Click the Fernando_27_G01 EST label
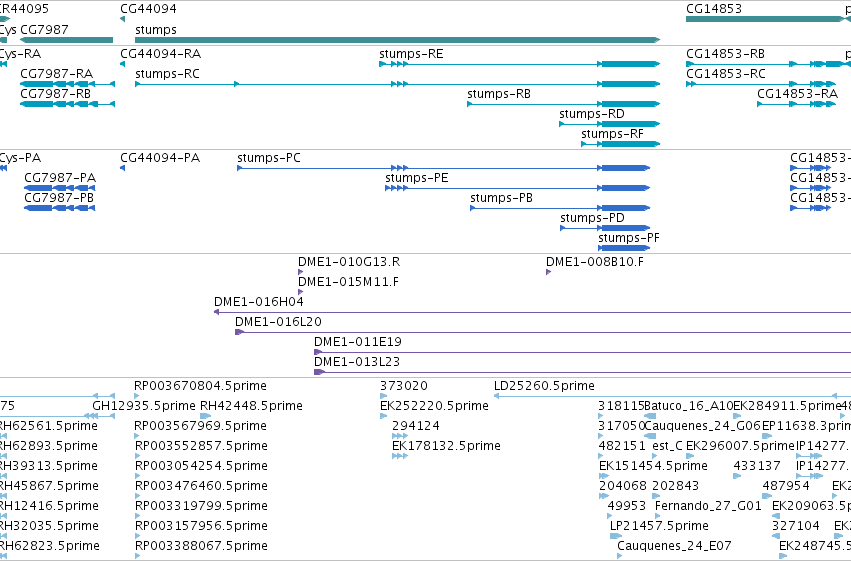This screenshot has width=851, height=561. (708, 507)
